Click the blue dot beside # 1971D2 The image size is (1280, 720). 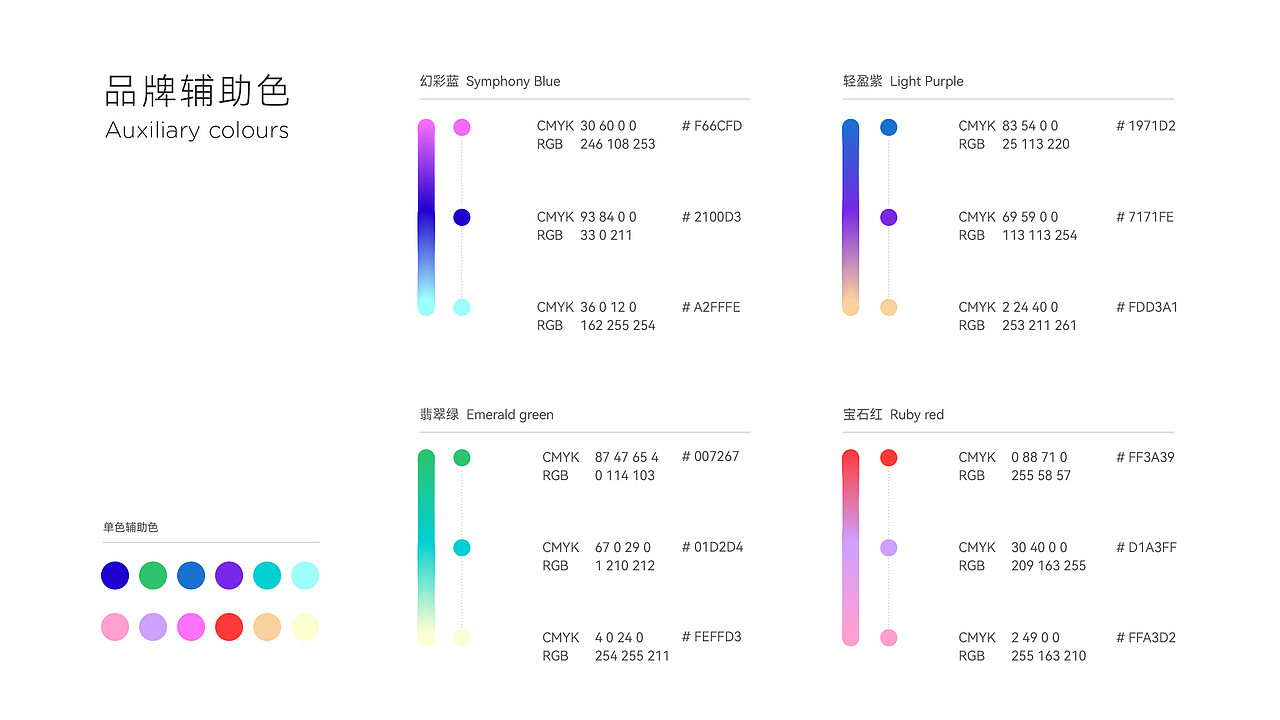pos(888,127)
